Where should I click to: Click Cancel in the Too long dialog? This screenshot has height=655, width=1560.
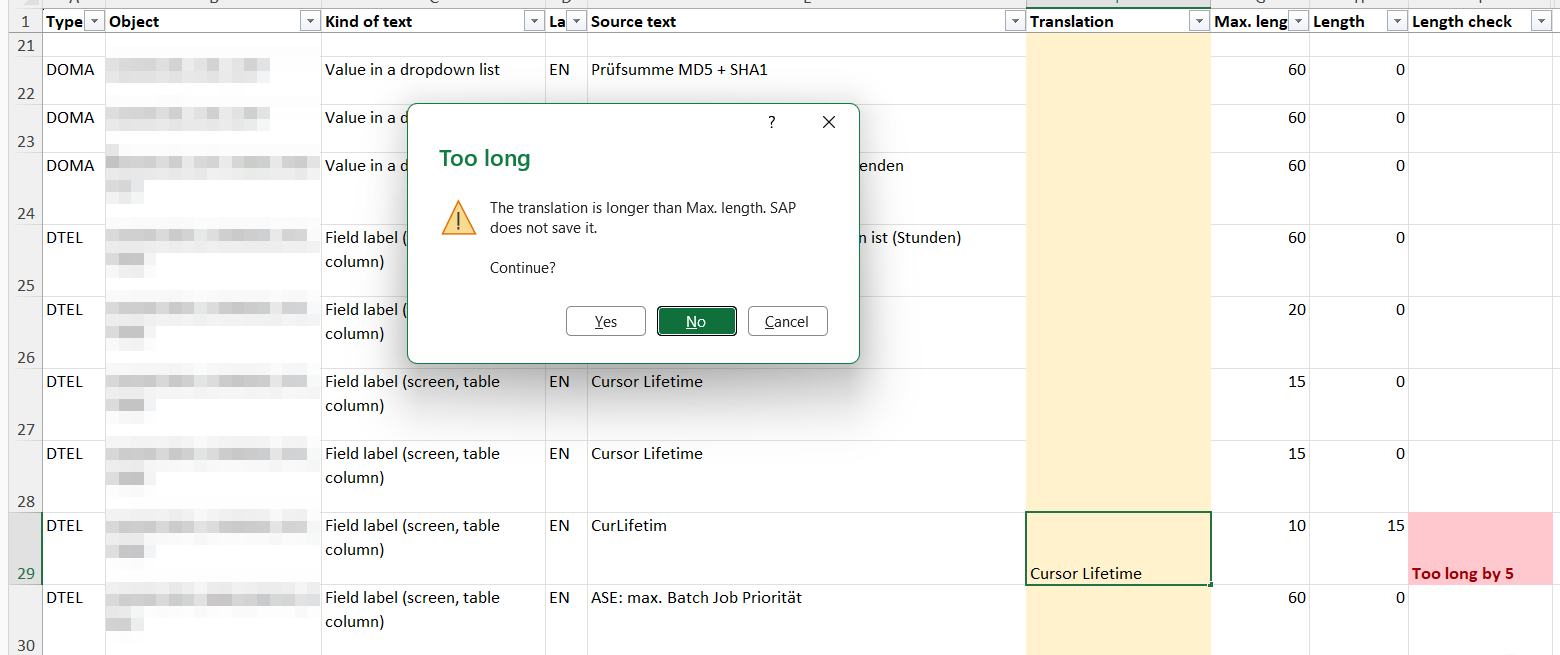click(787, 321)
